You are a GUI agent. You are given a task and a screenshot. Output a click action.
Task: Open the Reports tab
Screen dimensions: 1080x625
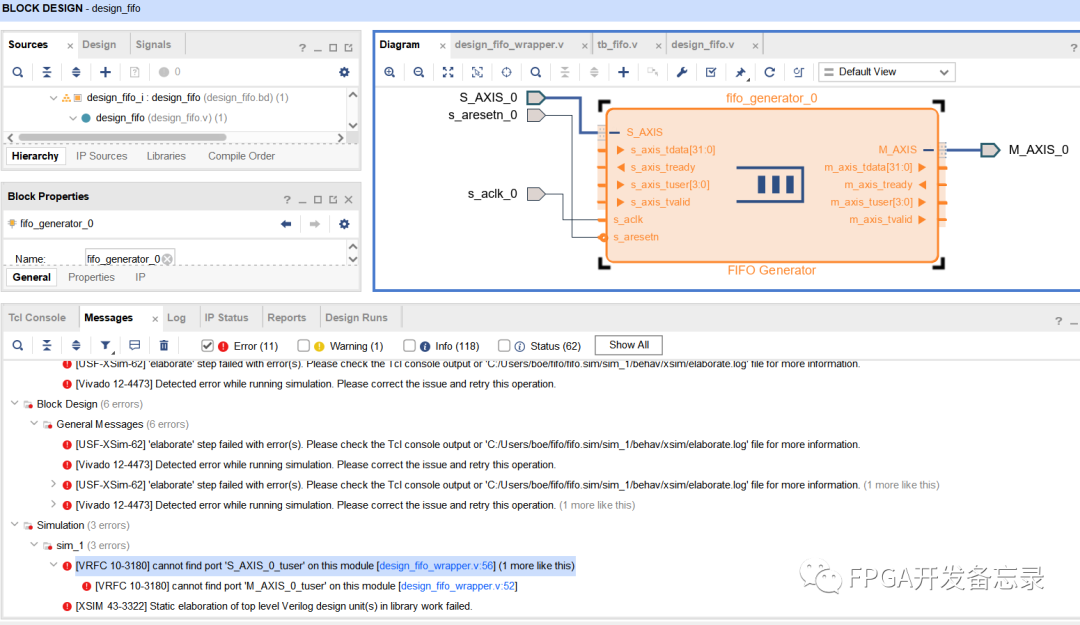pyautogui.click(x=287, y=318)
